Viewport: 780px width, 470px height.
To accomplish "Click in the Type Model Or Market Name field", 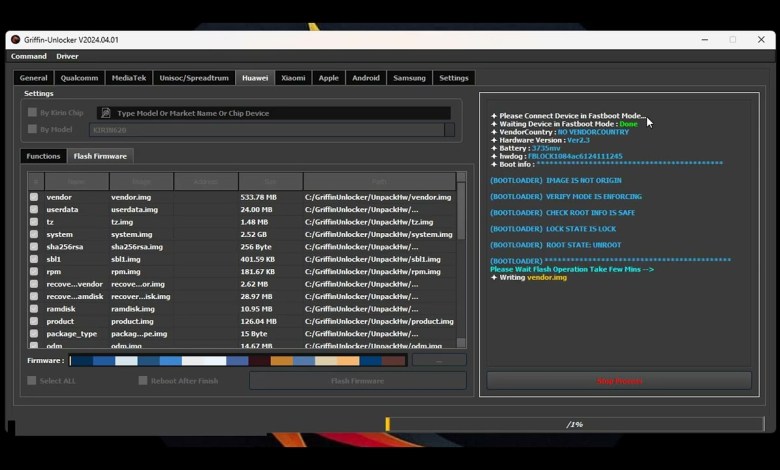I will click(x=280, y=113).
